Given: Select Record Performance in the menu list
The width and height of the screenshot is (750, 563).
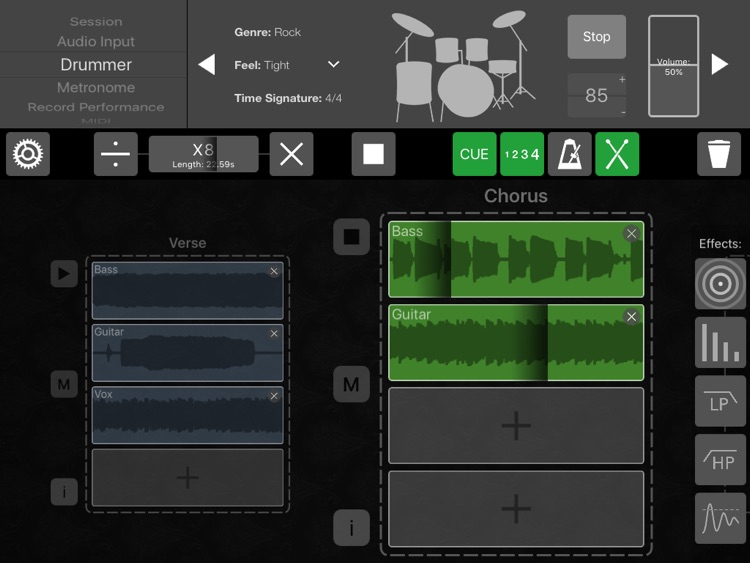Looking at the screenshot, I should 96,107.
